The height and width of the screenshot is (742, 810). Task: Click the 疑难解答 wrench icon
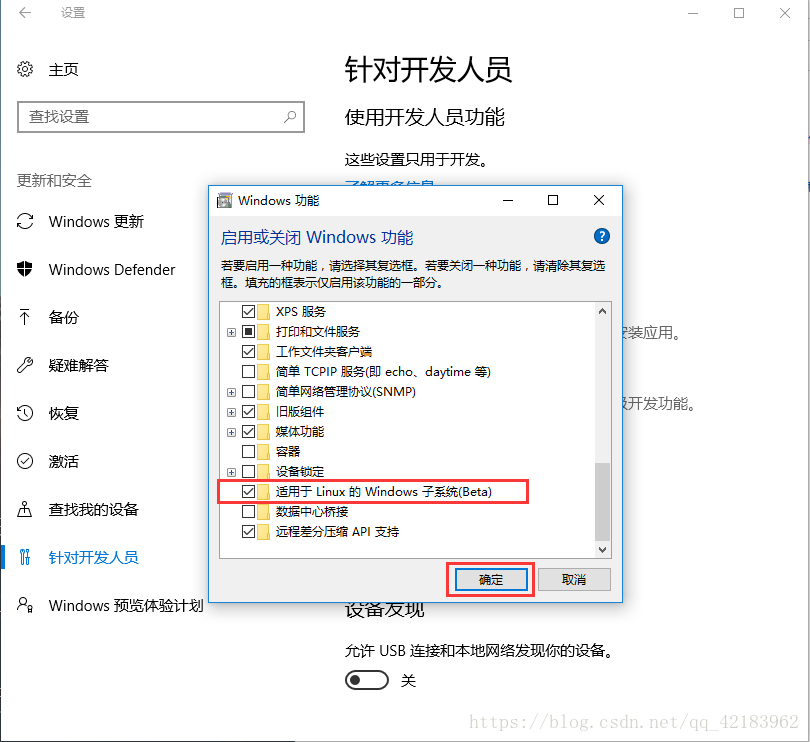coord(25,365)
